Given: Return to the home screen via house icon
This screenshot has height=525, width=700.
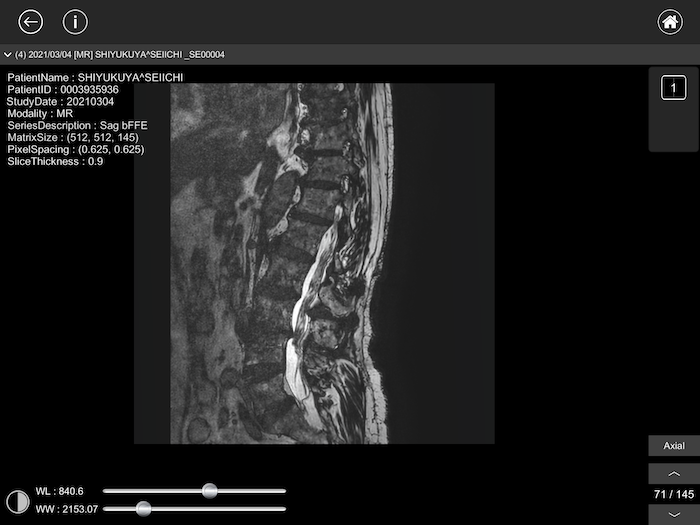Looking at the screenshot, I should pyautogui.click(x=669, y=22).
